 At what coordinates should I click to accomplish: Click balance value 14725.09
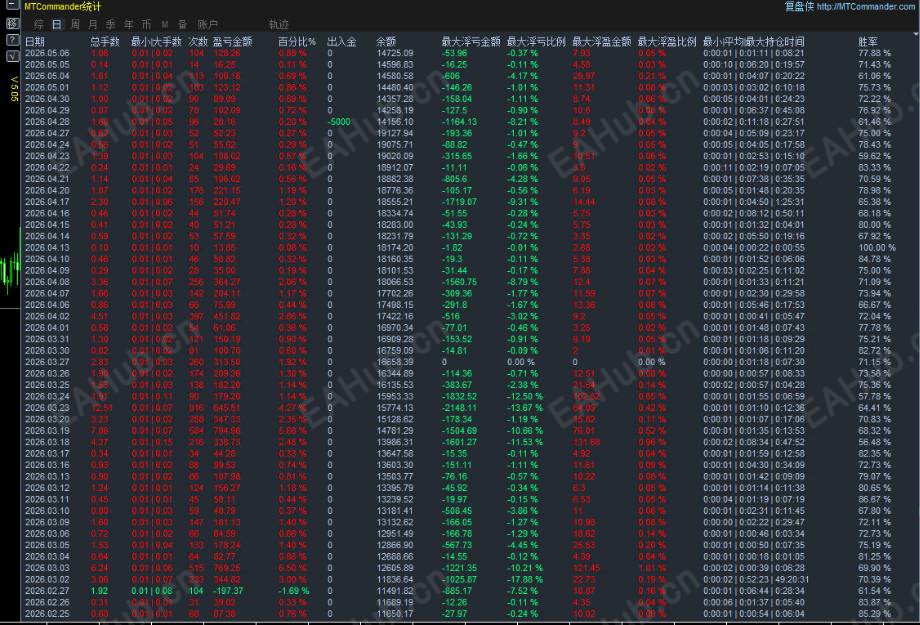tap(395, 53)
